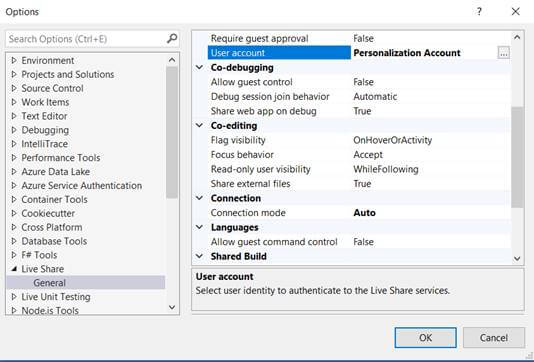This screenshot has height=362, width=534.
Task: Collapse the Shared Build group
Action: [x=200, y=256]
